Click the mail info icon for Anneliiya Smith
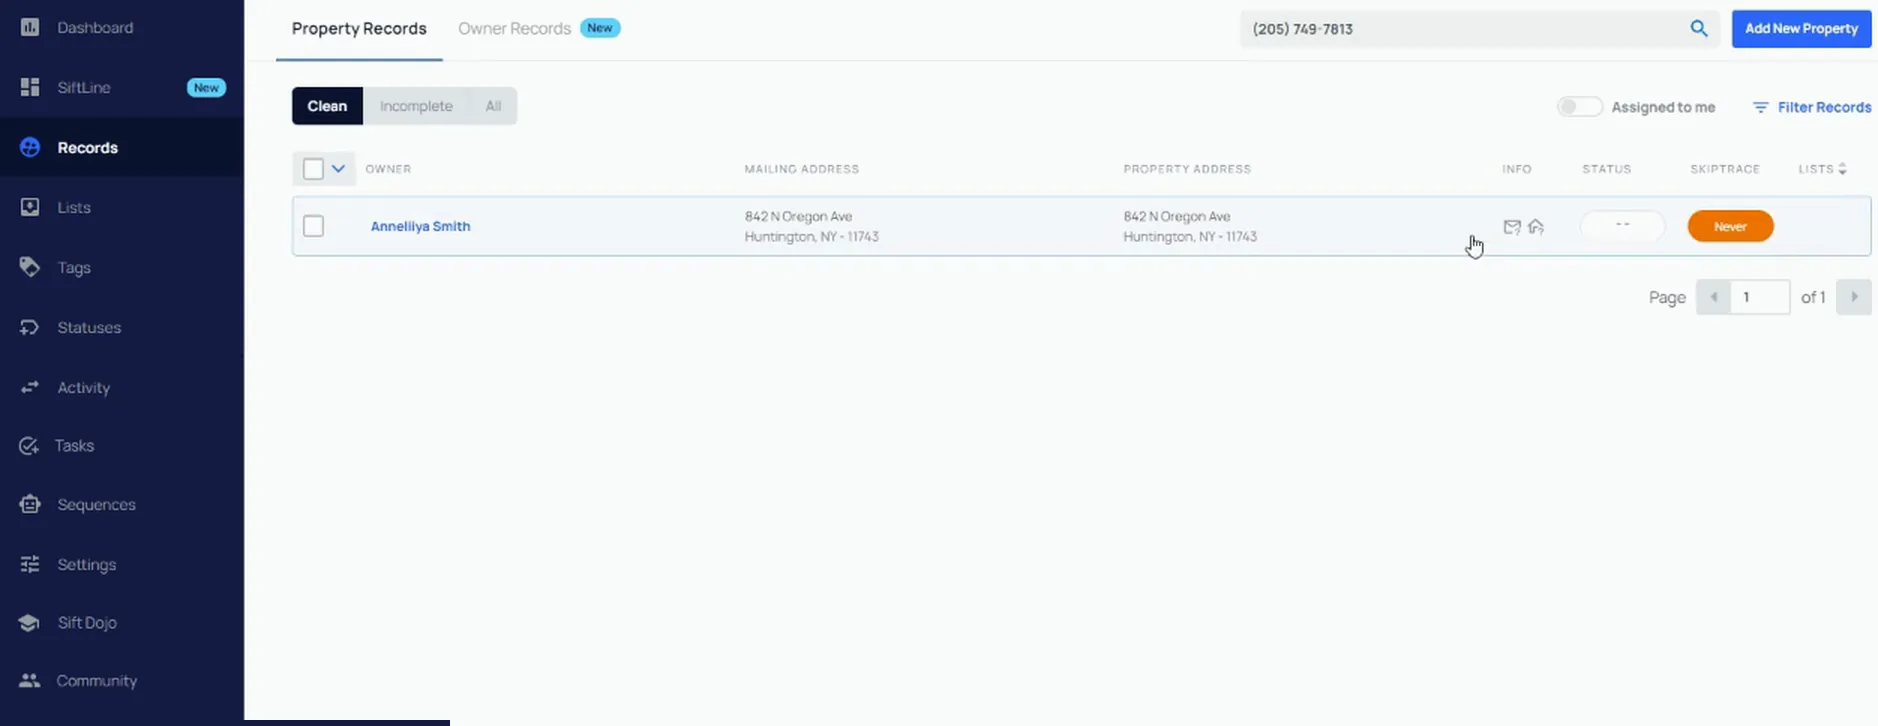 [1512, 227]
